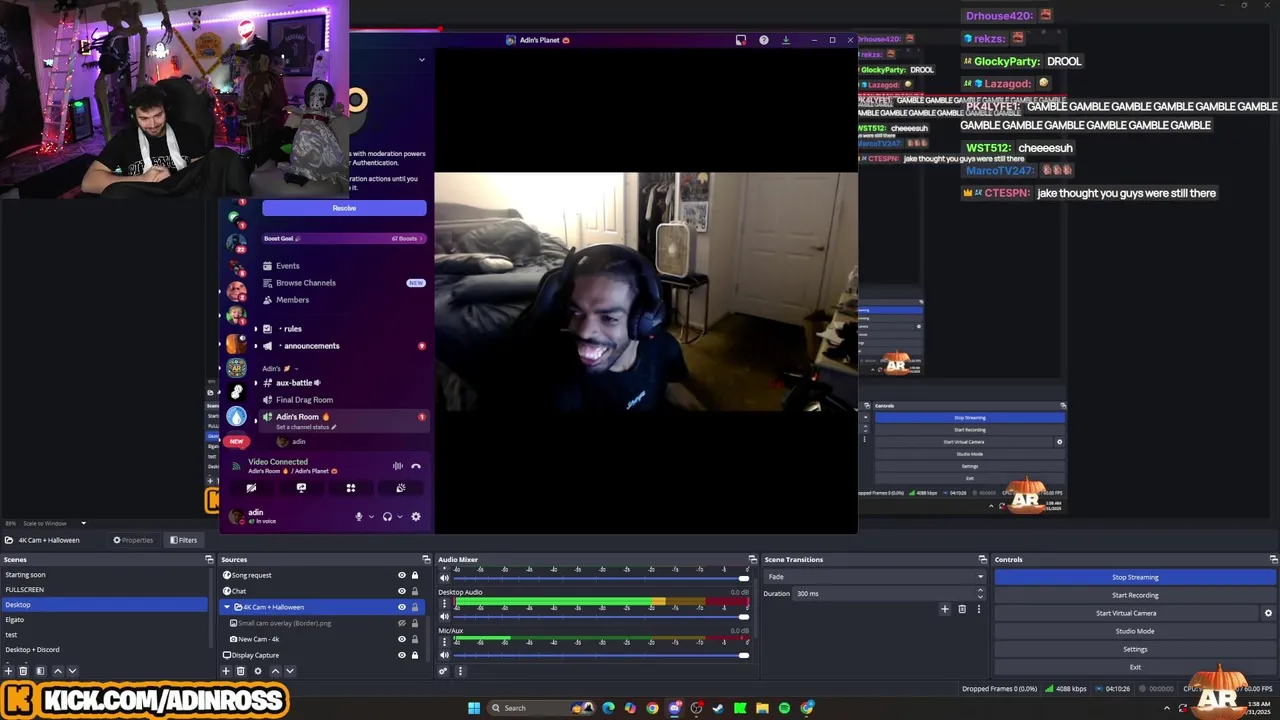Open scene filters icon in Scenes toolbar

(x=40, y=671)
